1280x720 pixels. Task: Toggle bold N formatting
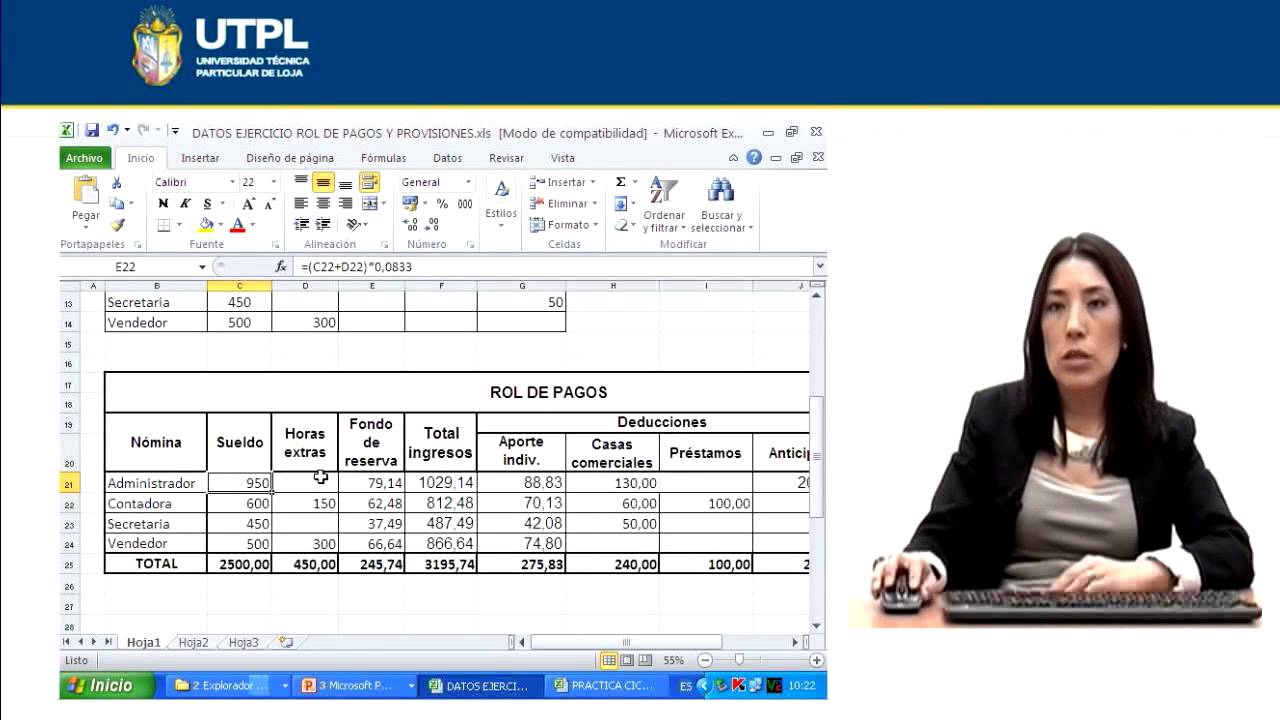click(x=163, y=204)
